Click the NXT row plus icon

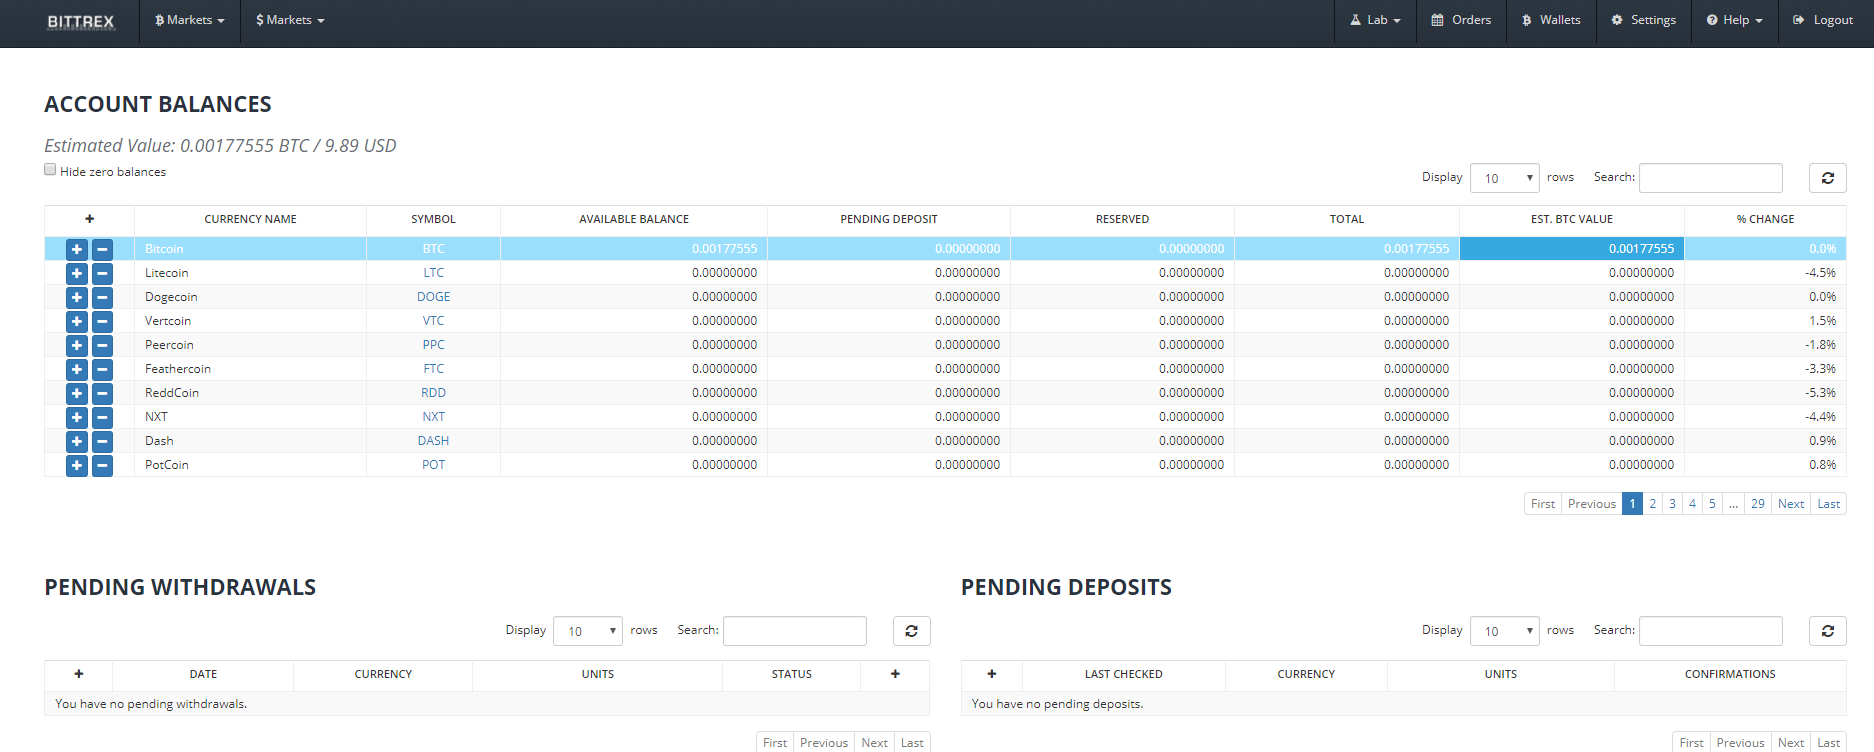[77, 417]
